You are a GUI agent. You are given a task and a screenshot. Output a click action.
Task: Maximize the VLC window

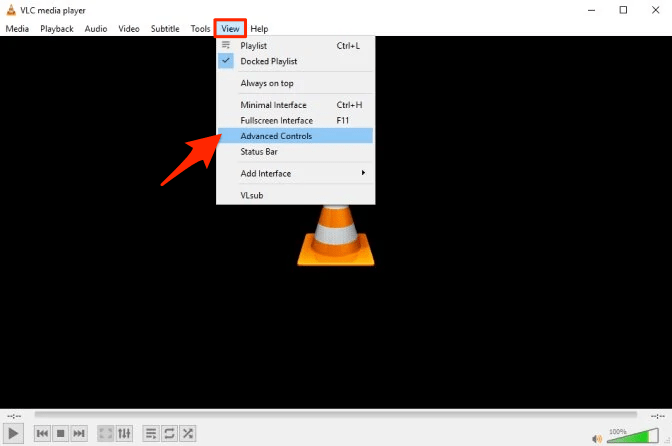click(x=623, y=10)
